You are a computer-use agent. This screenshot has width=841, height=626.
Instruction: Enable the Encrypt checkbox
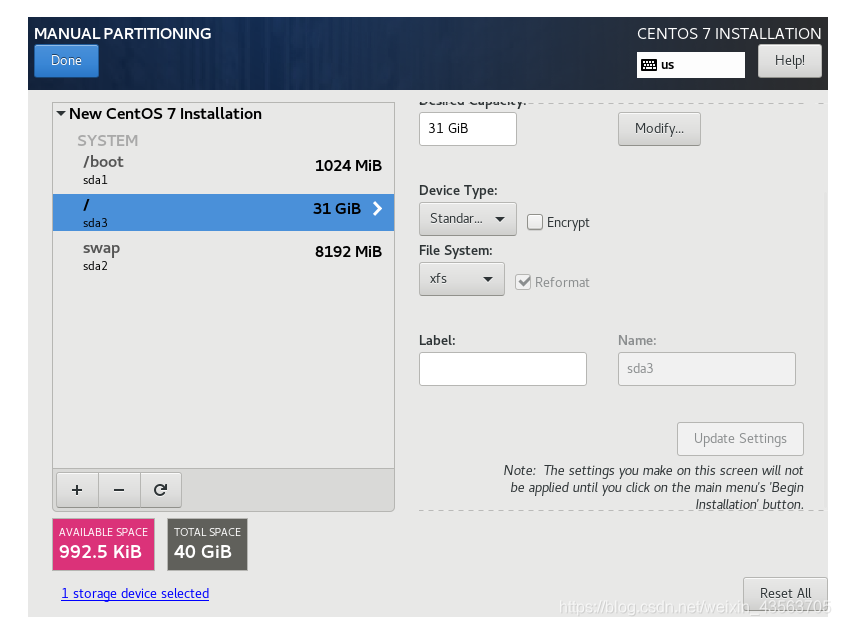(535, 222)
